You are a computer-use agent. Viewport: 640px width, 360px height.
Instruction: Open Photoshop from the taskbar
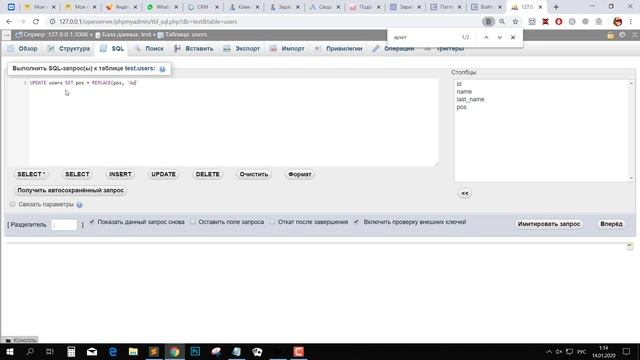pyautogui.click(x=195, y=352)
